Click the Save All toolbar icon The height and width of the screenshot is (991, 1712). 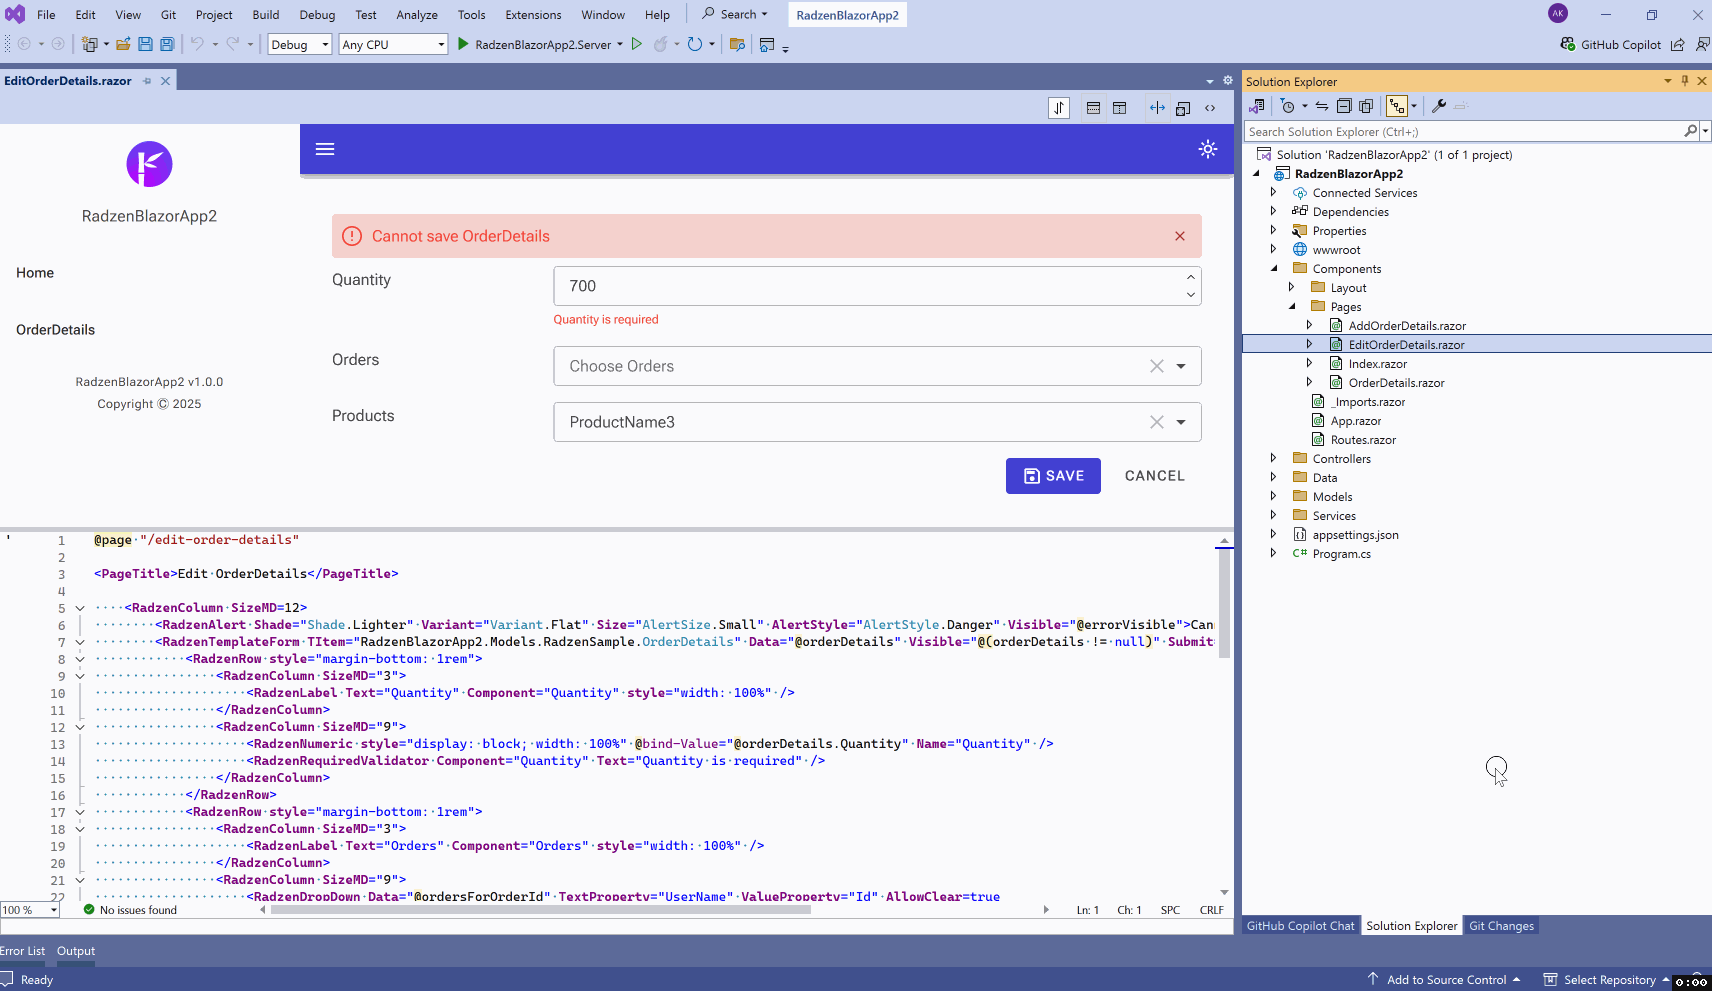(167, 44)
